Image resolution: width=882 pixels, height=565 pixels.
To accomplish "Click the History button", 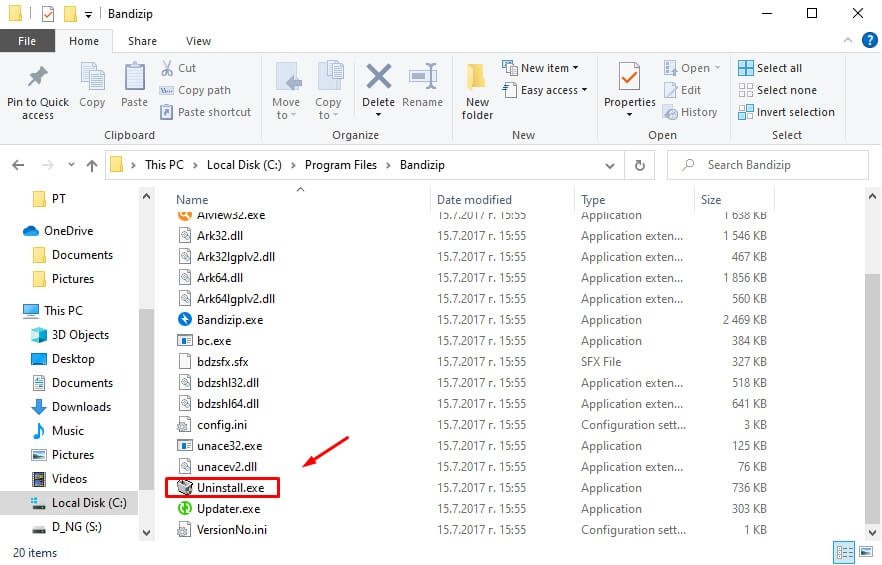I will click(x=690, y=112).
